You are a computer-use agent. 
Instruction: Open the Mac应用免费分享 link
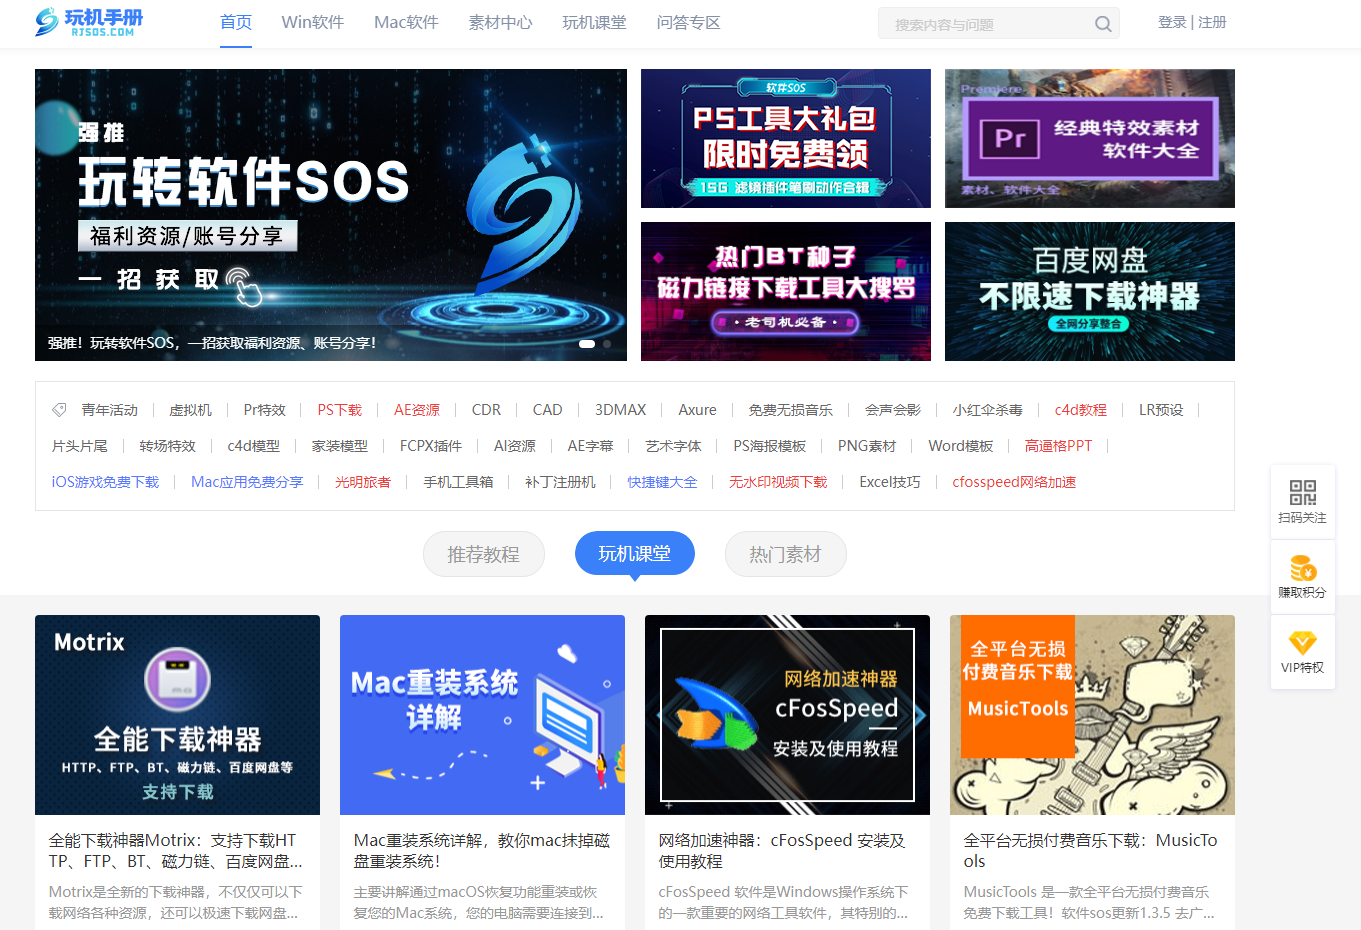tap(248, 482)
